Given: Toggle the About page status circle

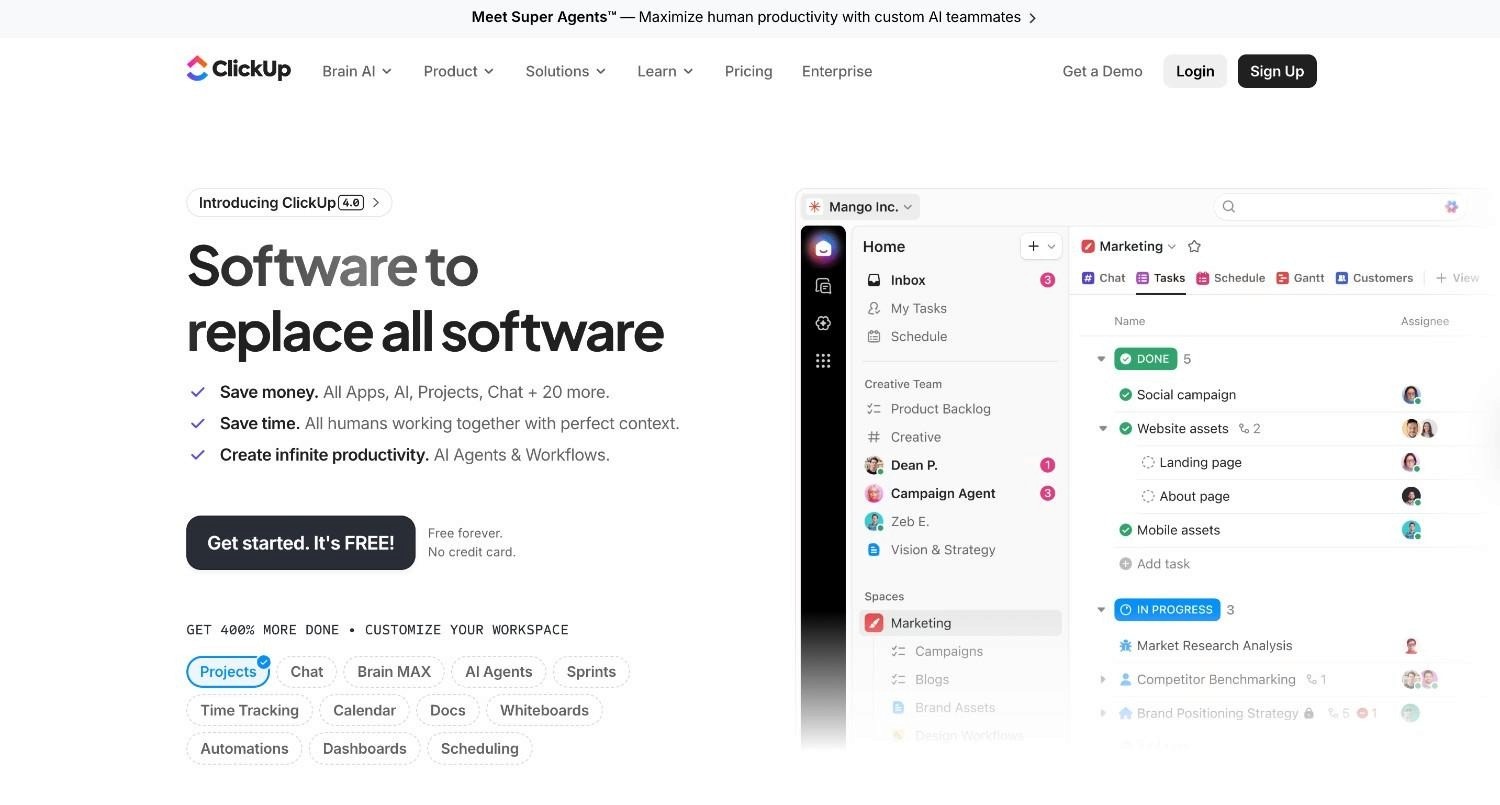Looking at the screenshot, I should click(1148, 496).
